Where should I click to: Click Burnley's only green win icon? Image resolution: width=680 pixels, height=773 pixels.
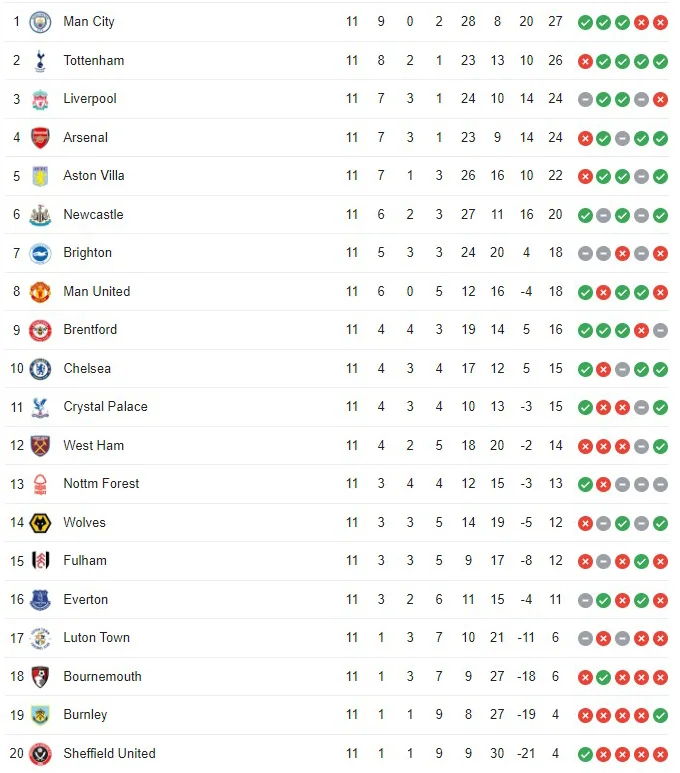point(660,715)
